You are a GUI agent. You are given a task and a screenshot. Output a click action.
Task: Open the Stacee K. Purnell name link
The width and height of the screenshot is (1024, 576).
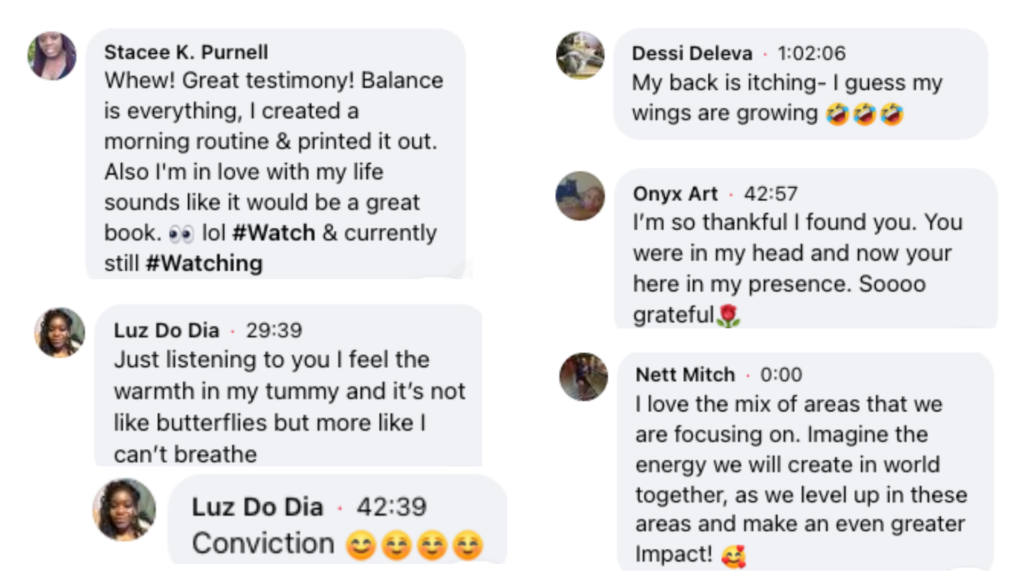pos(186,52)
